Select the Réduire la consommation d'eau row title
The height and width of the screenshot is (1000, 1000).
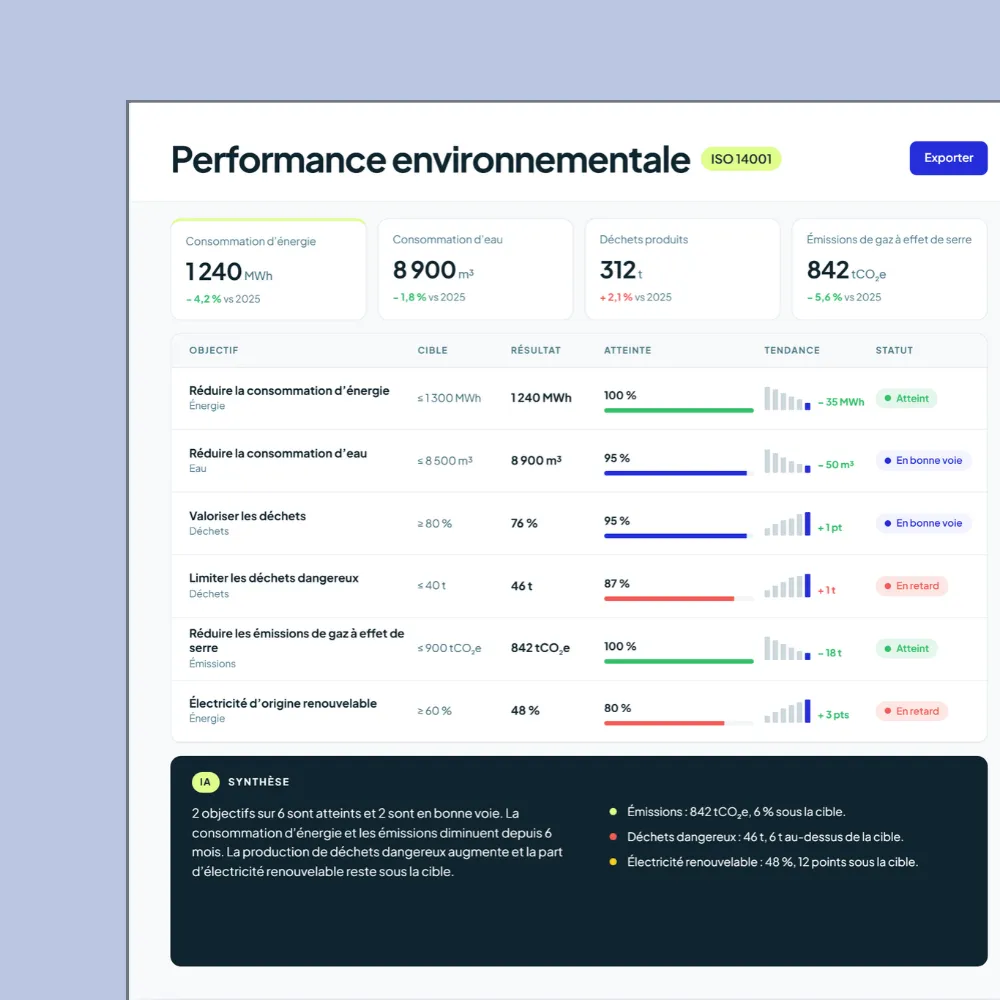point(278,453)
